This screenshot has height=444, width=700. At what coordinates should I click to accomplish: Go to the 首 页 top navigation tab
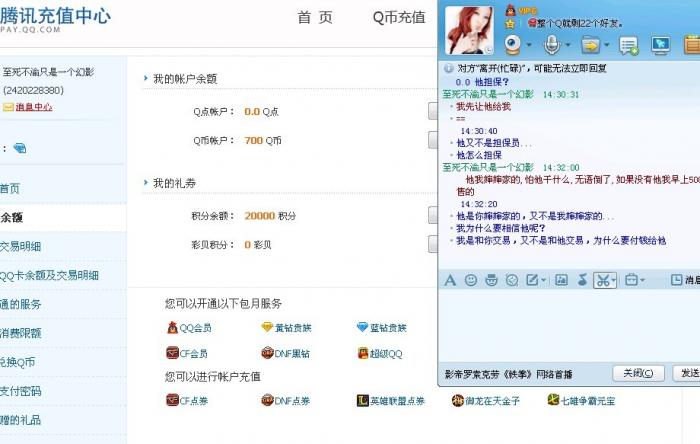315,17
